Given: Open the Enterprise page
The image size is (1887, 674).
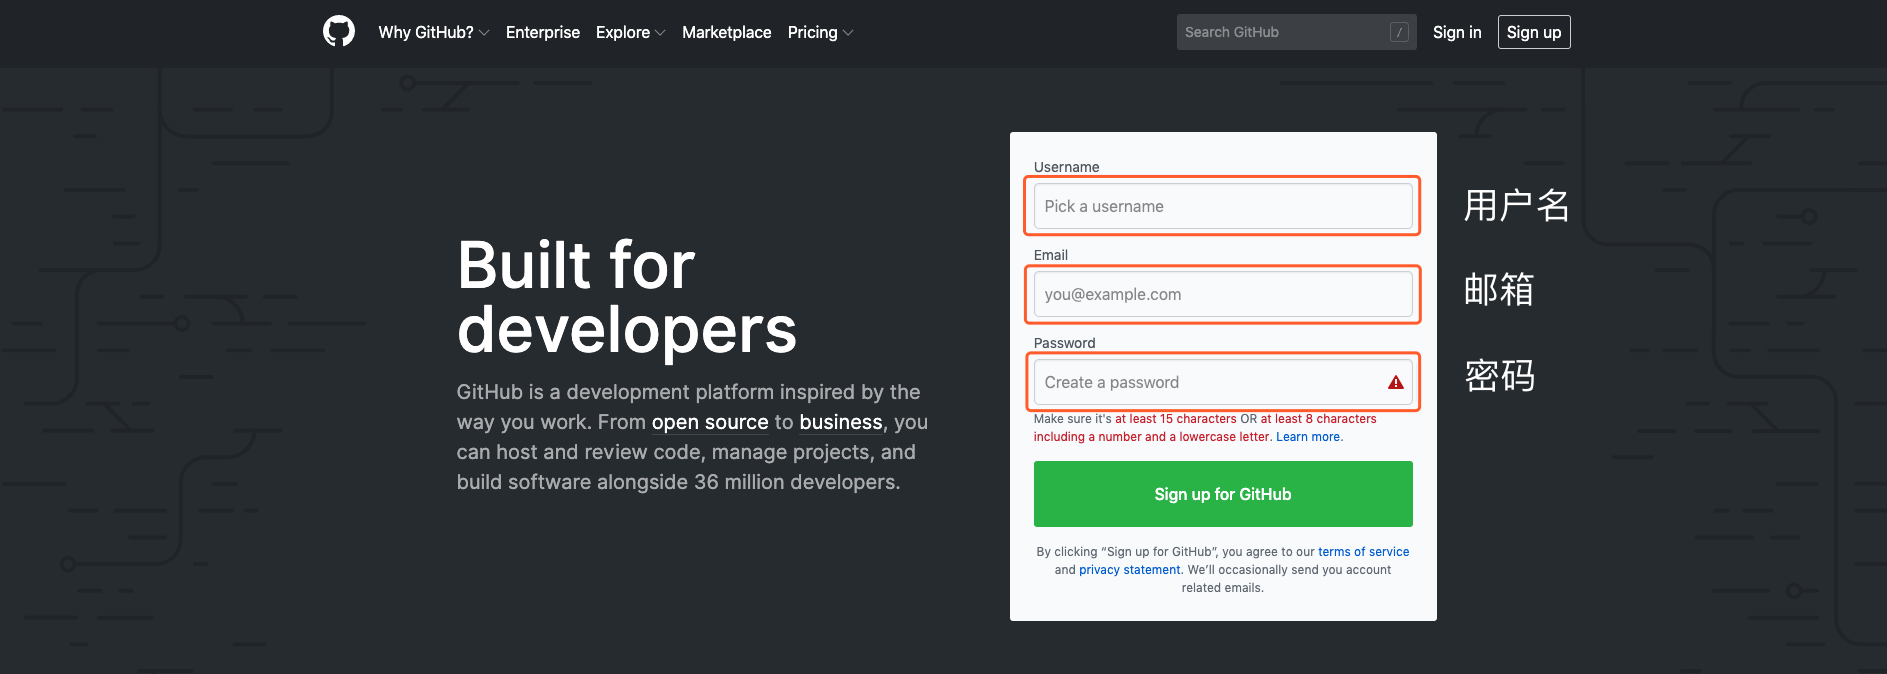Looking at the screenshot, I should click(543, 32).
